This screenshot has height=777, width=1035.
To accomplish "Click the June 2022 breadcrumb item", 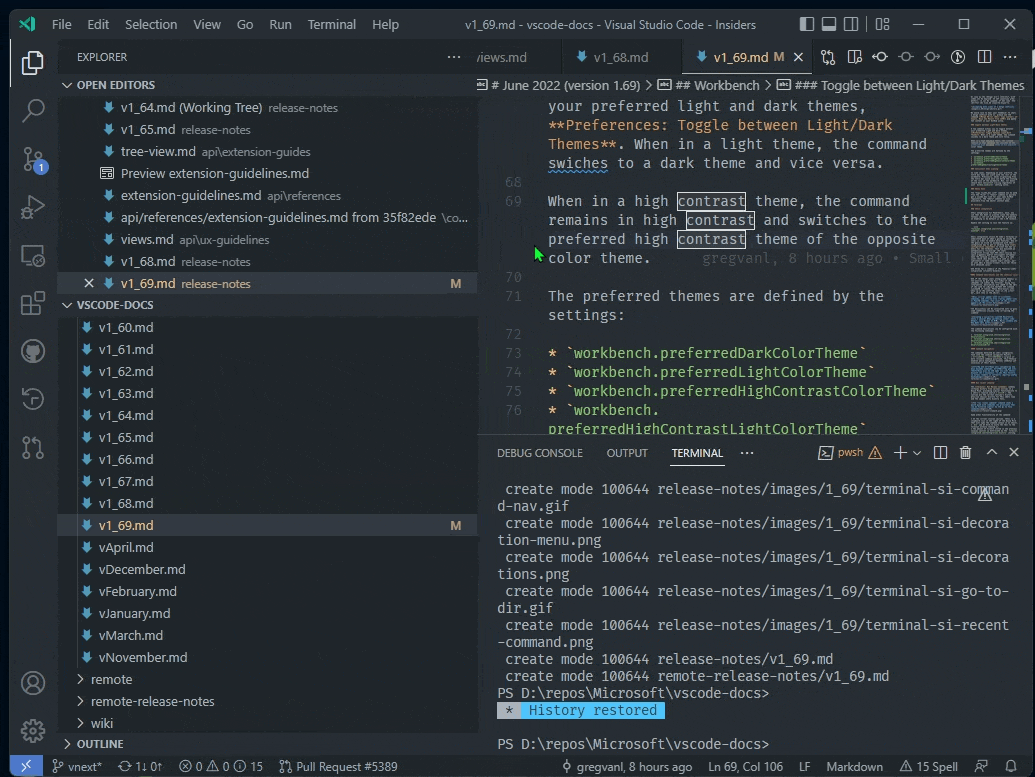I will pyautogui.click(x=565, y=85).
